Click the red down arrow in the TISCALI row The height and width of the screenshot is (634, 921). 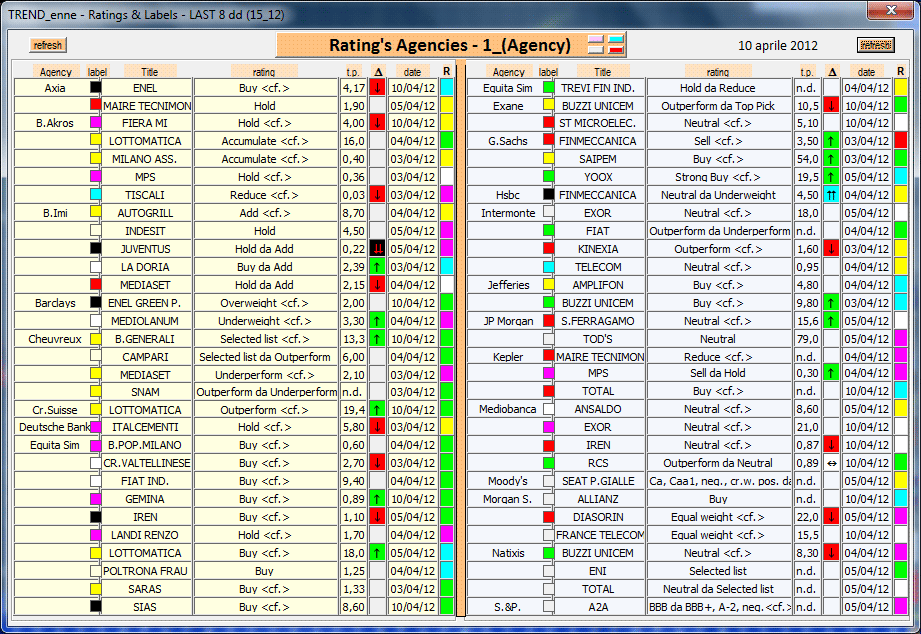click(x=377, y=194)
